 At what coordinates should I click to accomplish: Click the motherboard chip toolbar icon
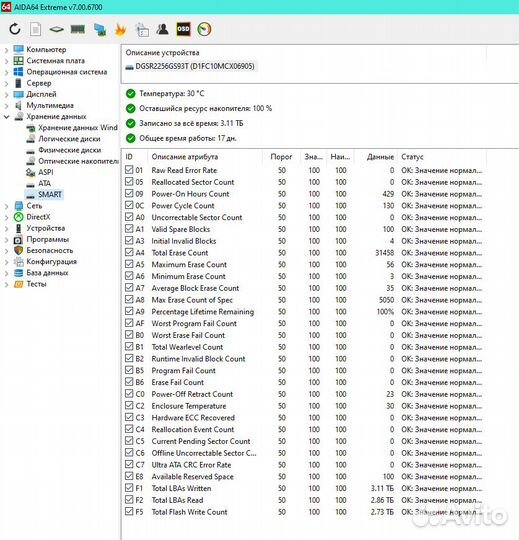(56, 30)
